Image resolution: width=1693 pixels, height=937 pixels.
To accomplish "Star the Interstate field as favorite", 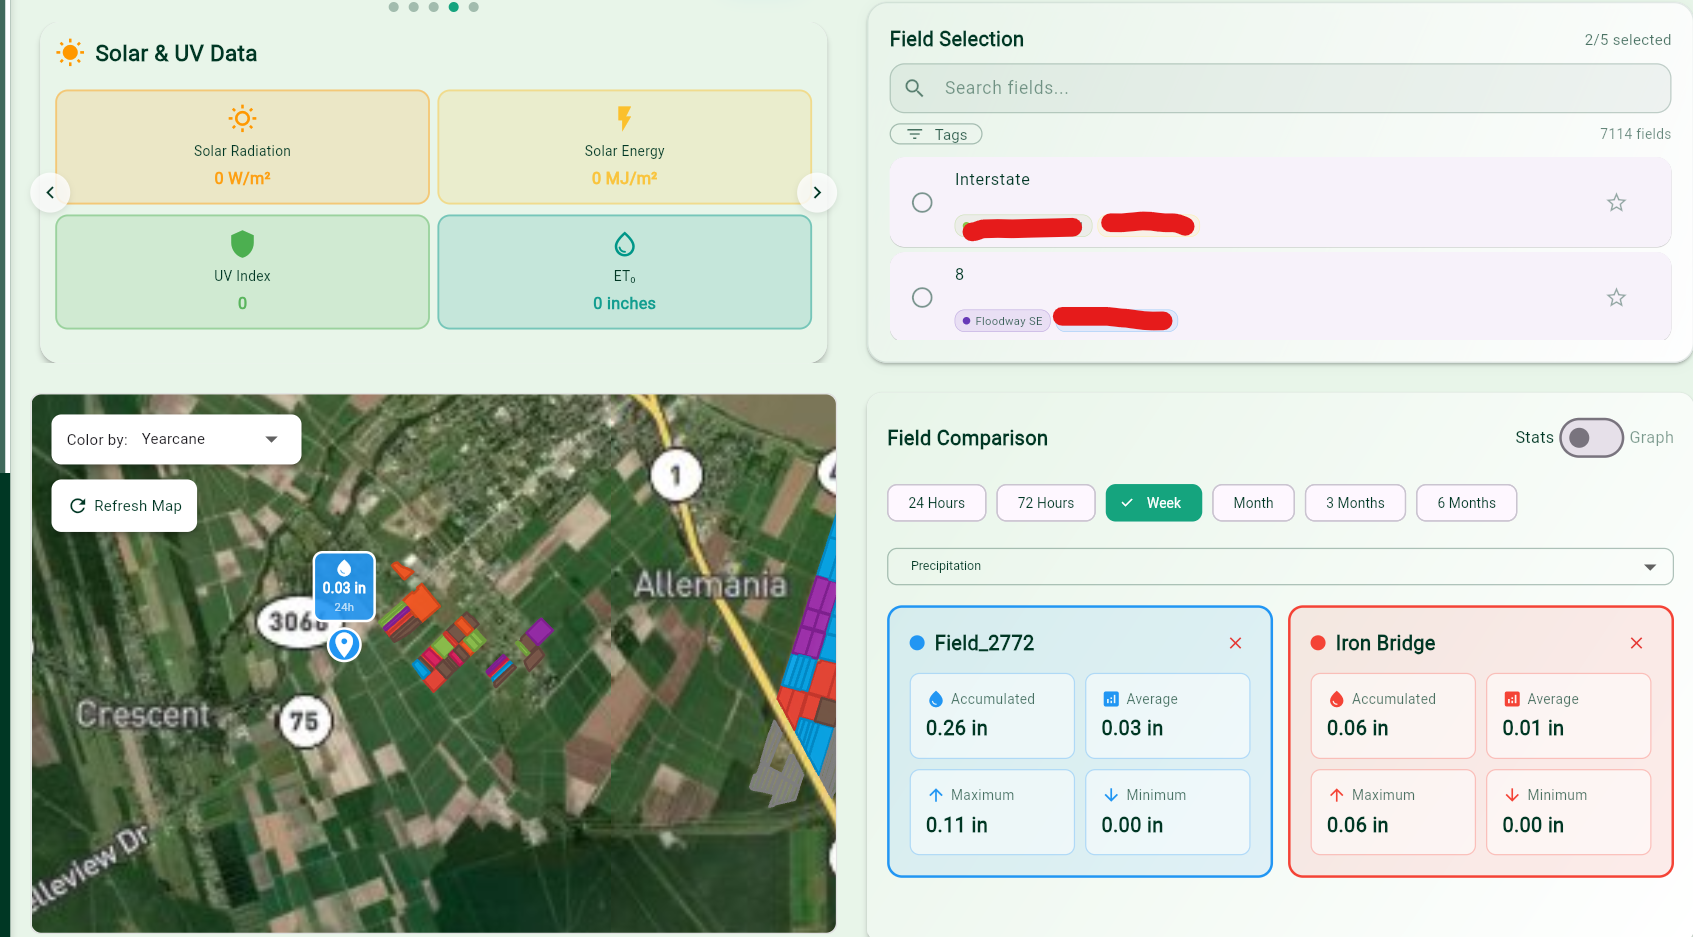I will [1616, 202].
